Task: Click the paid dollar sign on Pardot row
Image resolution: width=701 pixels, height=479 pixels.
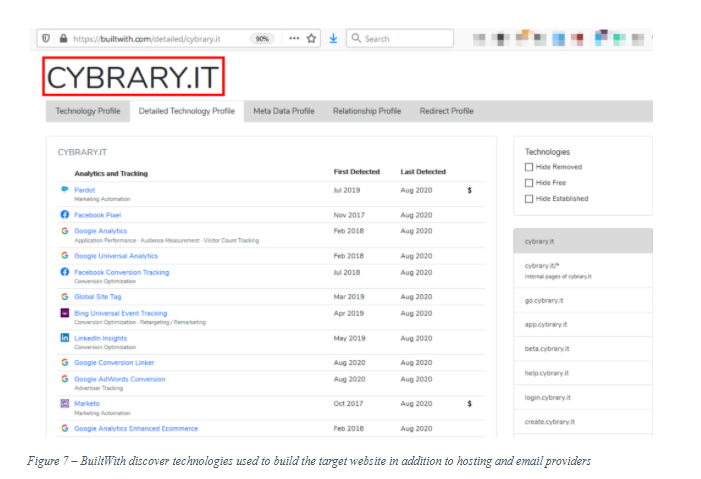Action: pyautogui.click(x=469, y=190)
